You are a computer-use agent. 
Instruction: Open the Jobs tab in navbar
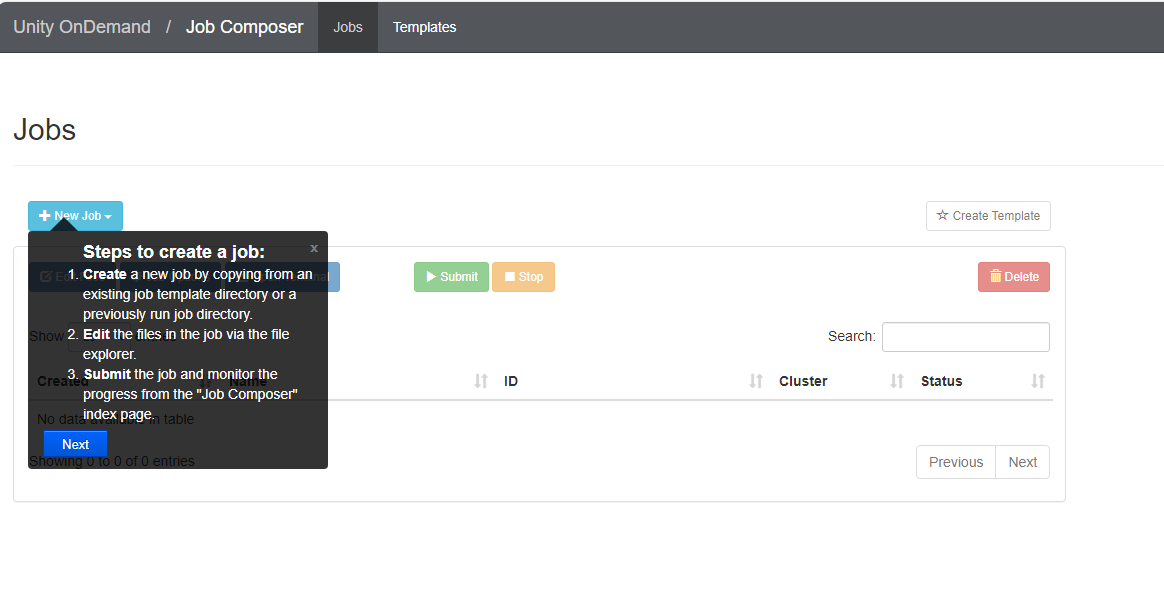pyautogui.click(x=348, y=27)
